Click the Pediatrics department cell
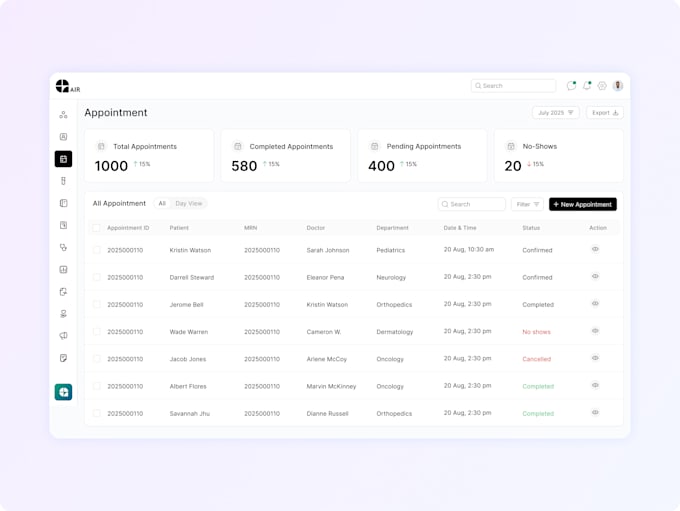This screenshot has height=511, width=680. (x=391, y=250)
